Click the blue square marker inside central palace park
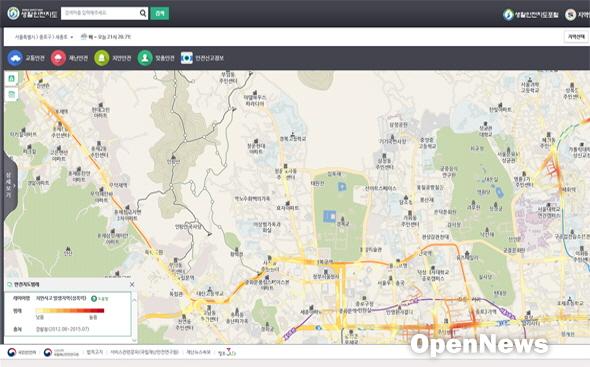 (329, 216)
